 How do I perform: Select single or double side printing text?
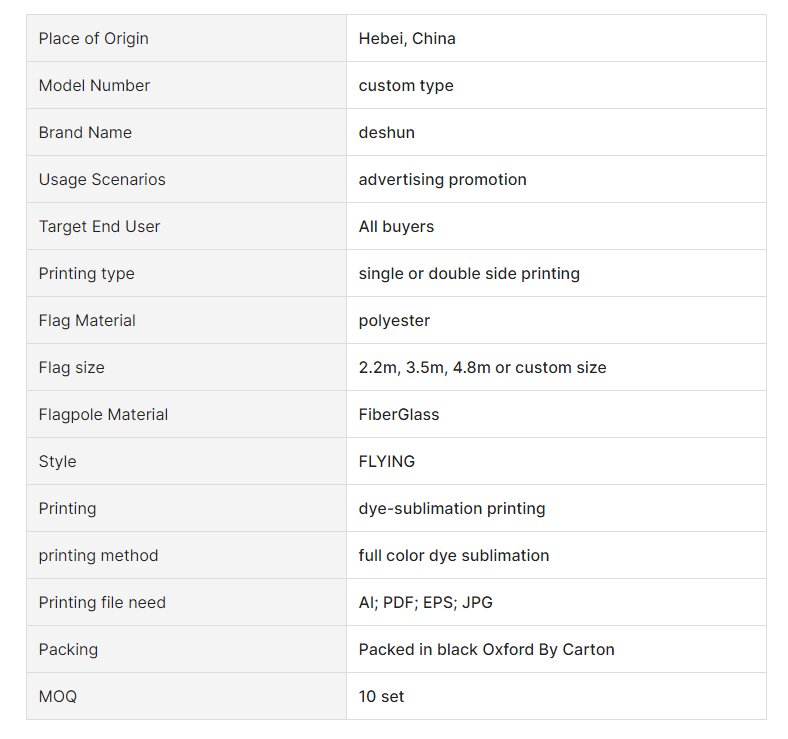coord(469,273)
